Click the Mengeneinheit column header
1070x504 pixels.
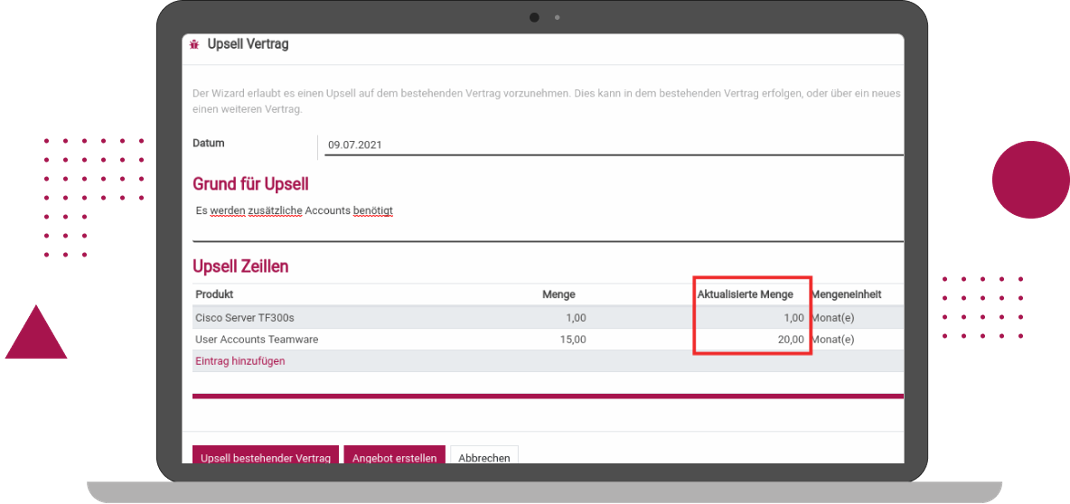845,294
